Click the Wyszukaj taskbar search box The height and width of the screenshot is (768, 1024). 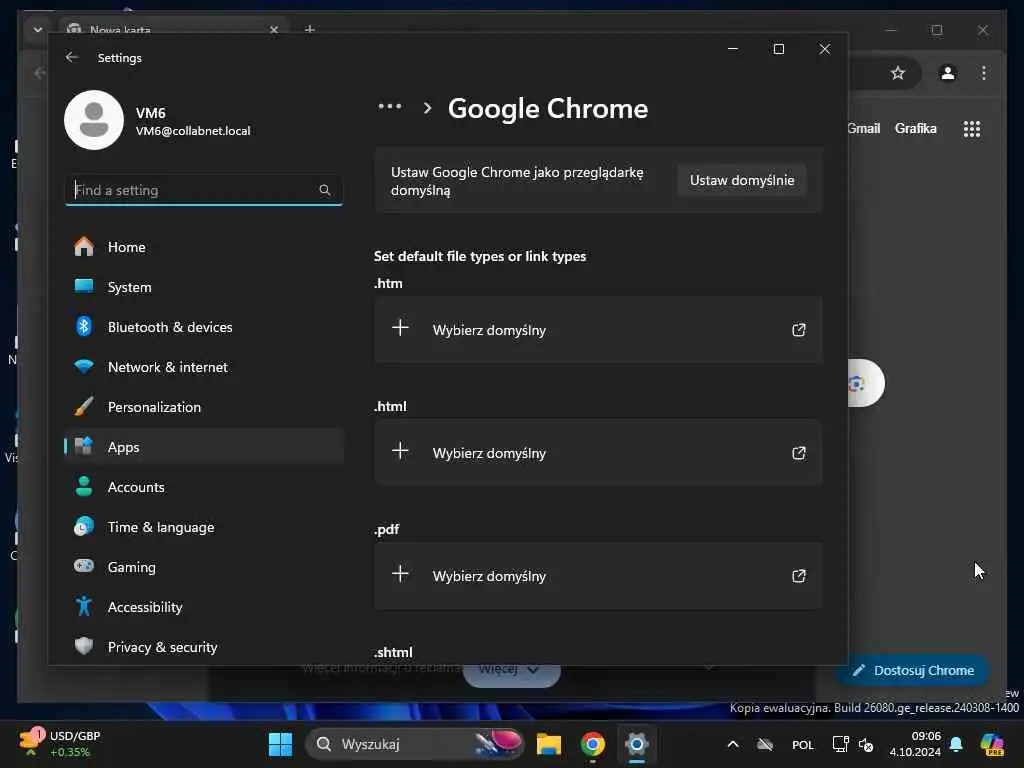[415, 744]
